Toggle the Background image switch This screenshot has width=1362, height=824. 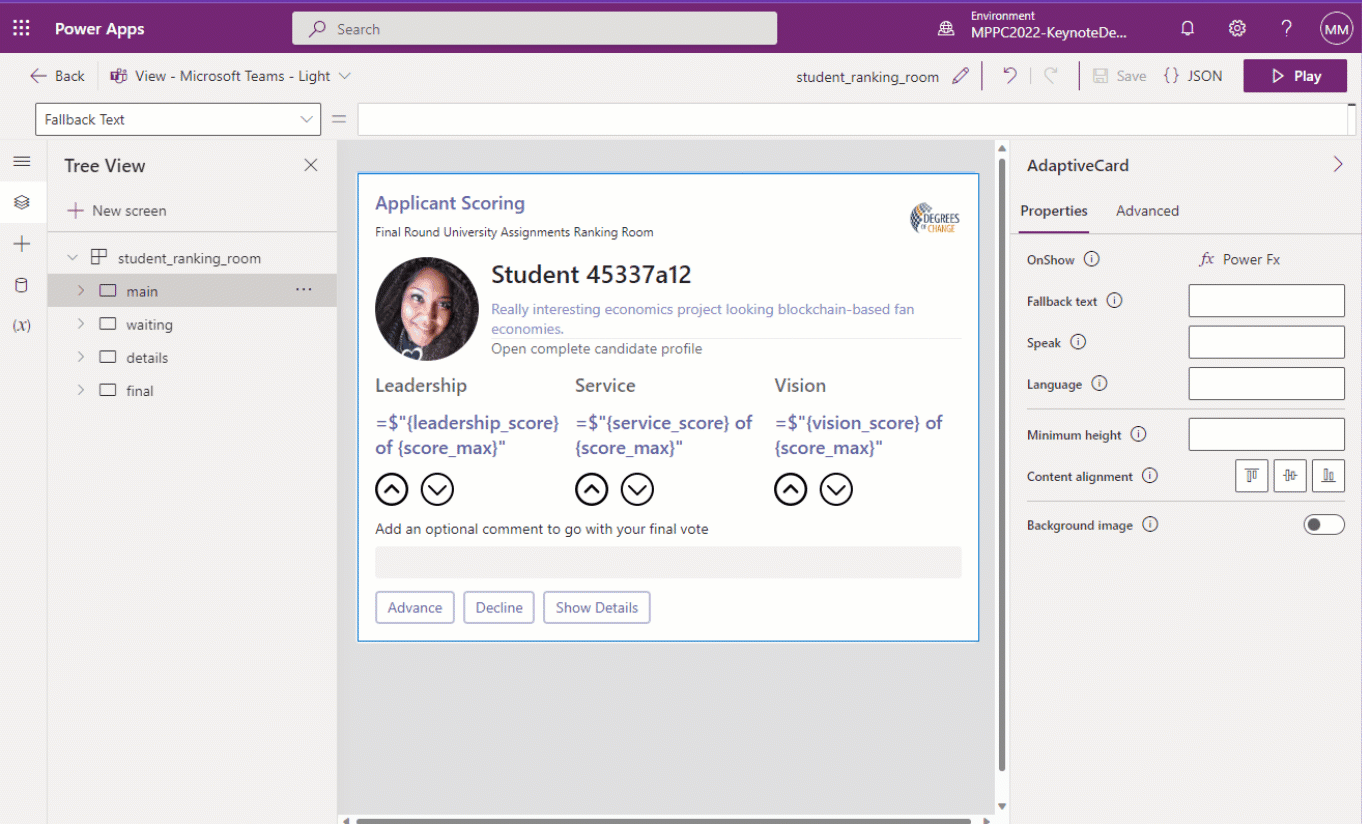pyautogui.click(x=1323, y=525)
